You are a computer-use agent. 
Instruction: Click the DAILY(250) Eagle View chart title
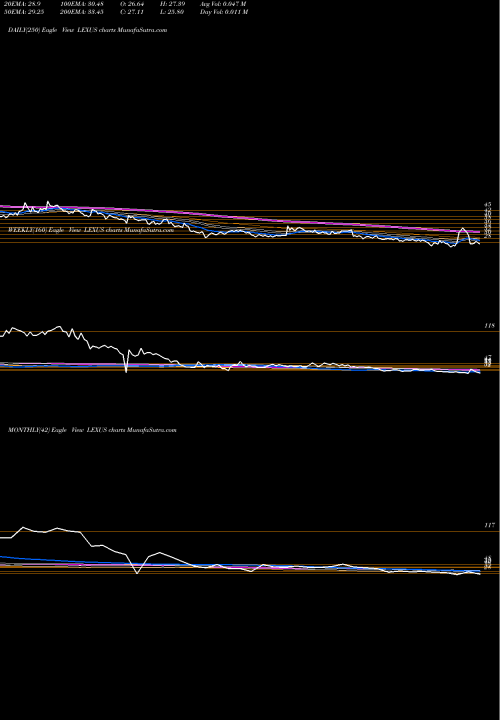(88, 30)
